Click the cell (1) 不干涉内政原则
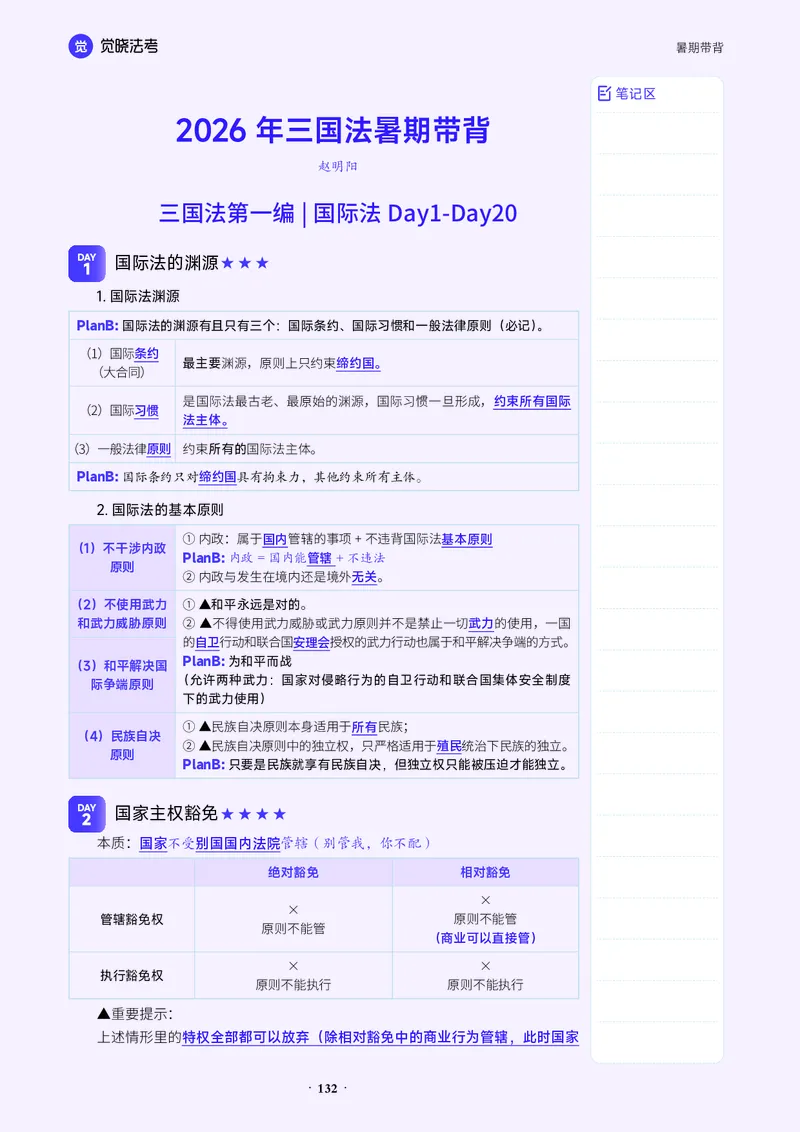Screen dimensions: 800x1132 pyautogui.click(x=122, y=557)
